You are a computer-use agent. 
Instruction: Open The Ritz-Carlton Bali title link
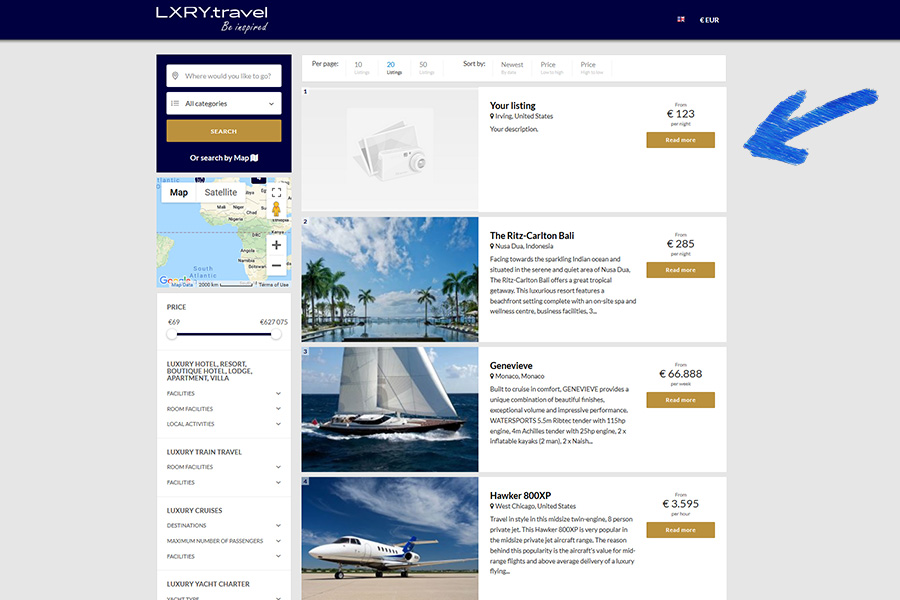point(532,235)
